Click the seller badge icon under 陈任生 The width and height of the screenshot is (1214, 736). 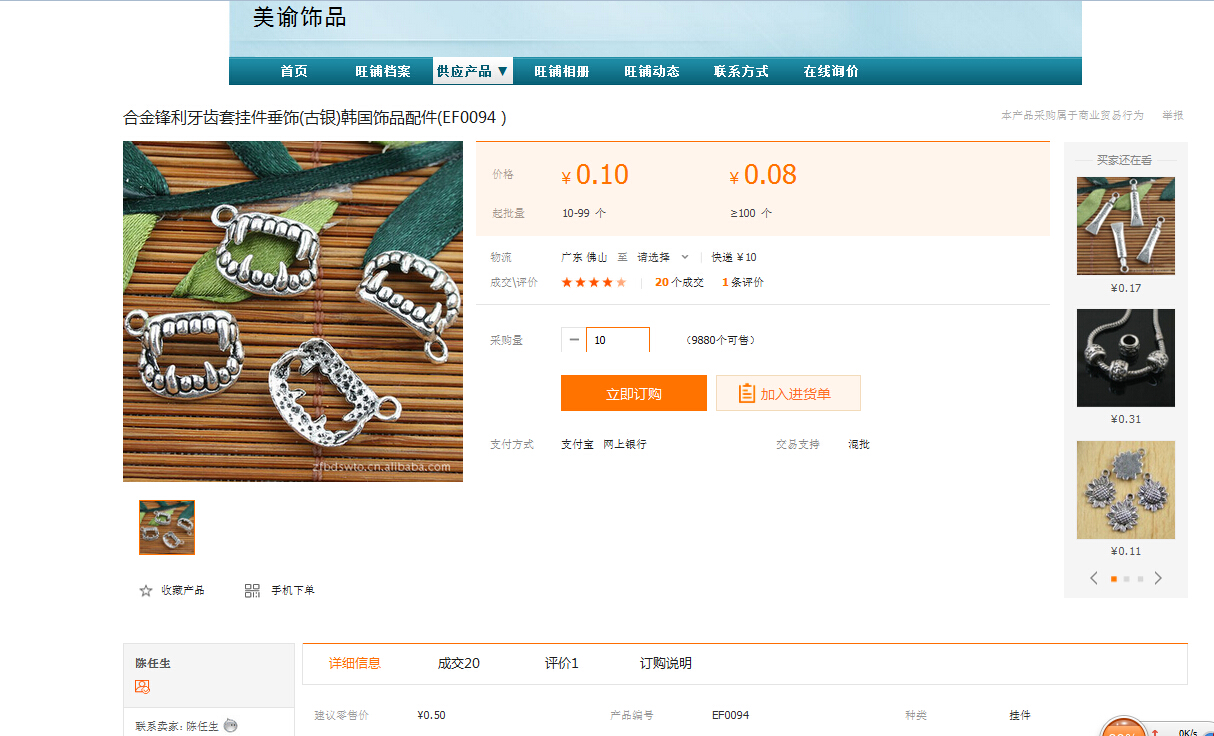[142, 687]
